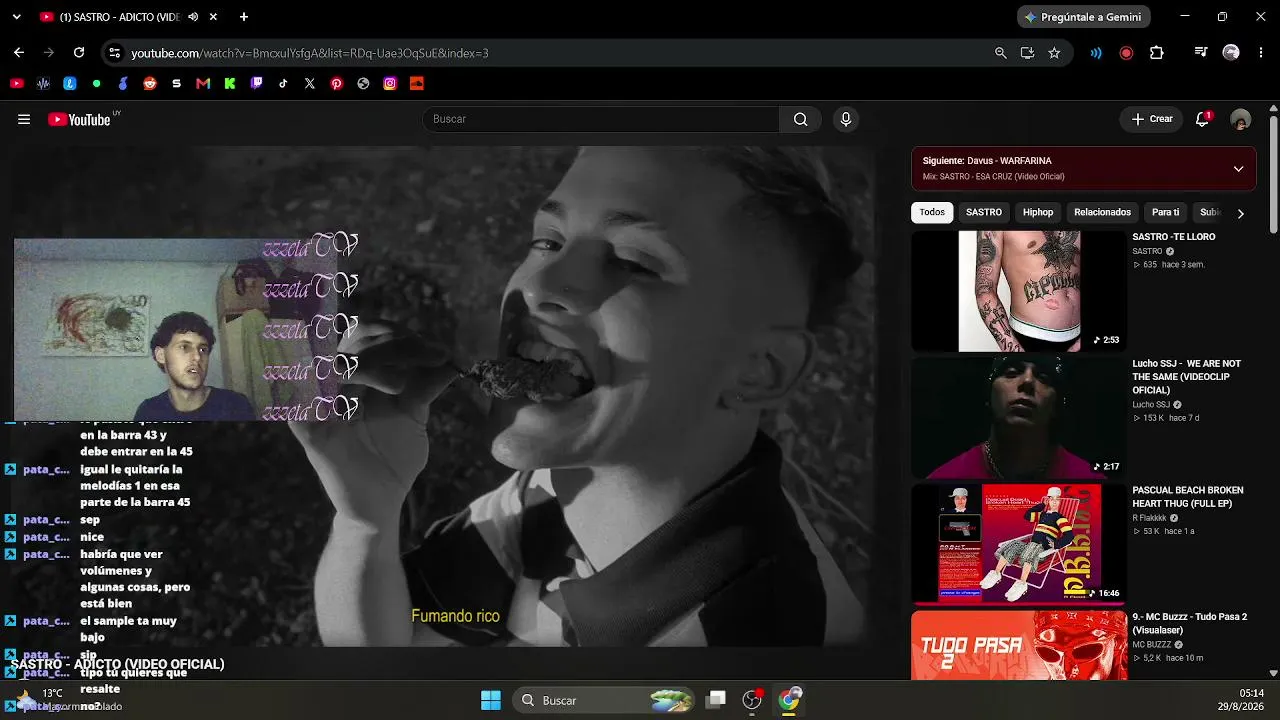Select the Para ti filter chip
The image size is (1280, 720).
pos(1165,212)
